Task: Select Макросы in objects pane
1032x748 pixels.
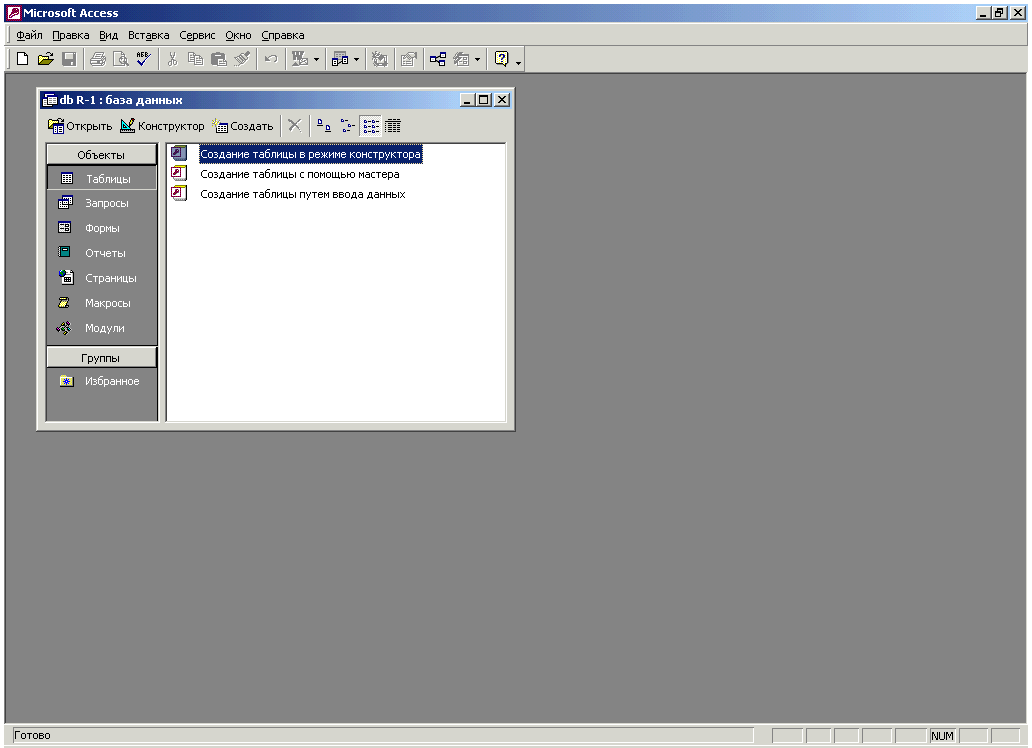Action: tap(101, 303)
